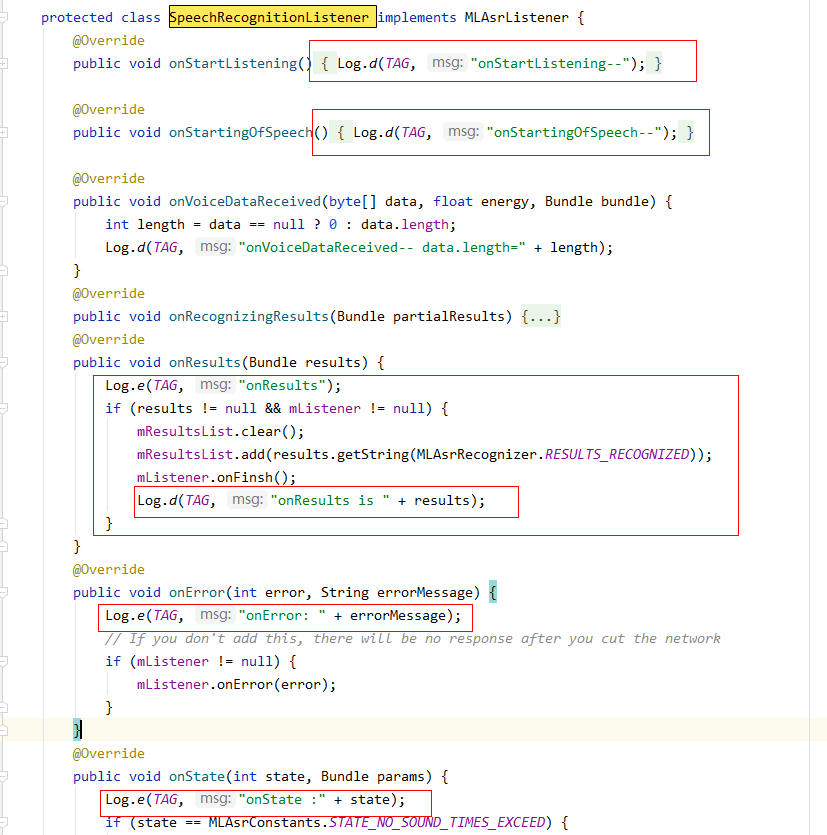Click the partialResults parameter
The height and width of the screenshot is (835, 827).
click(x=448, y=316)
